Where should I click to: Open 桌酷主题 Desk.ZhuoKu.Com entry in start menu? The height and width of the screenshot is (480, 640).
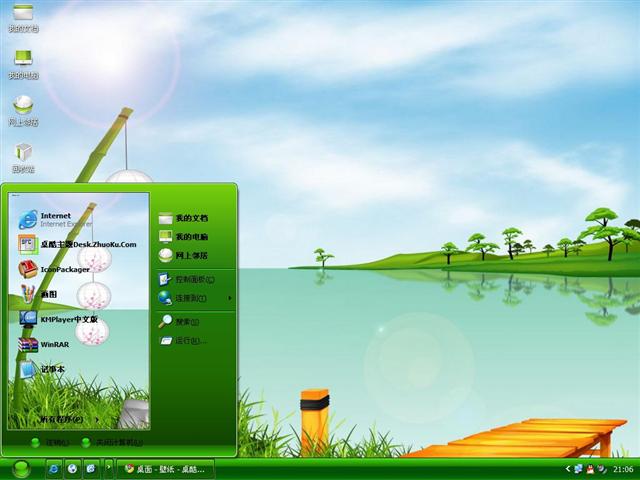pyautogui.click(x=78, y=244)
